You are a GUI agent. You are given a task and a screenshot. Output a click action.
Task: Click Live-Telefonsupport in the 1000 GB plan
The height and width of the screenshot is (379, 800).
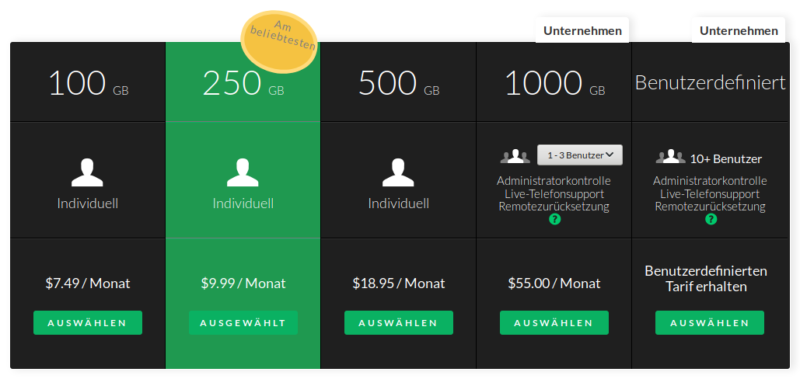pyautogui.click(x=554, y=194)
